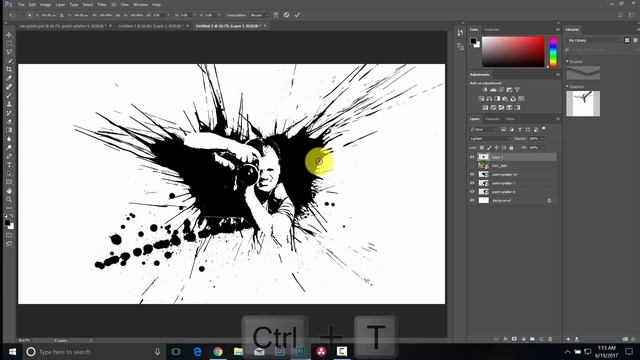Select the Zoom tool
Image resolution: width=640 pixels, height=360 pixels.
tap(9, 200)
